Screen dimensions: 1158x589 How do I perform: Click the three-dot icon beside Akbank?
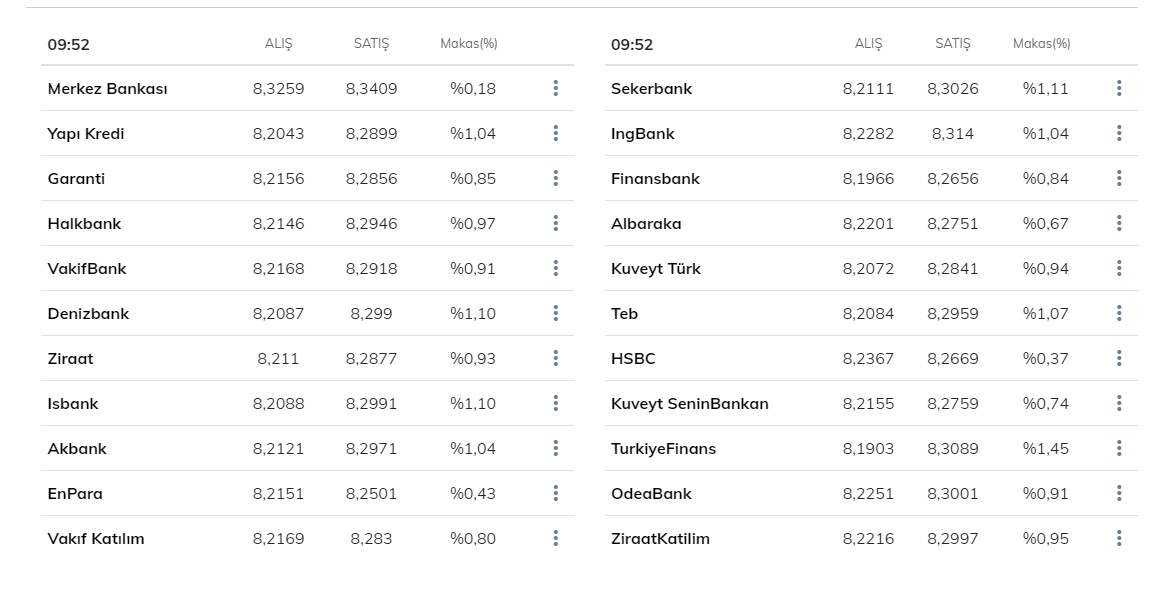(555, 448)
